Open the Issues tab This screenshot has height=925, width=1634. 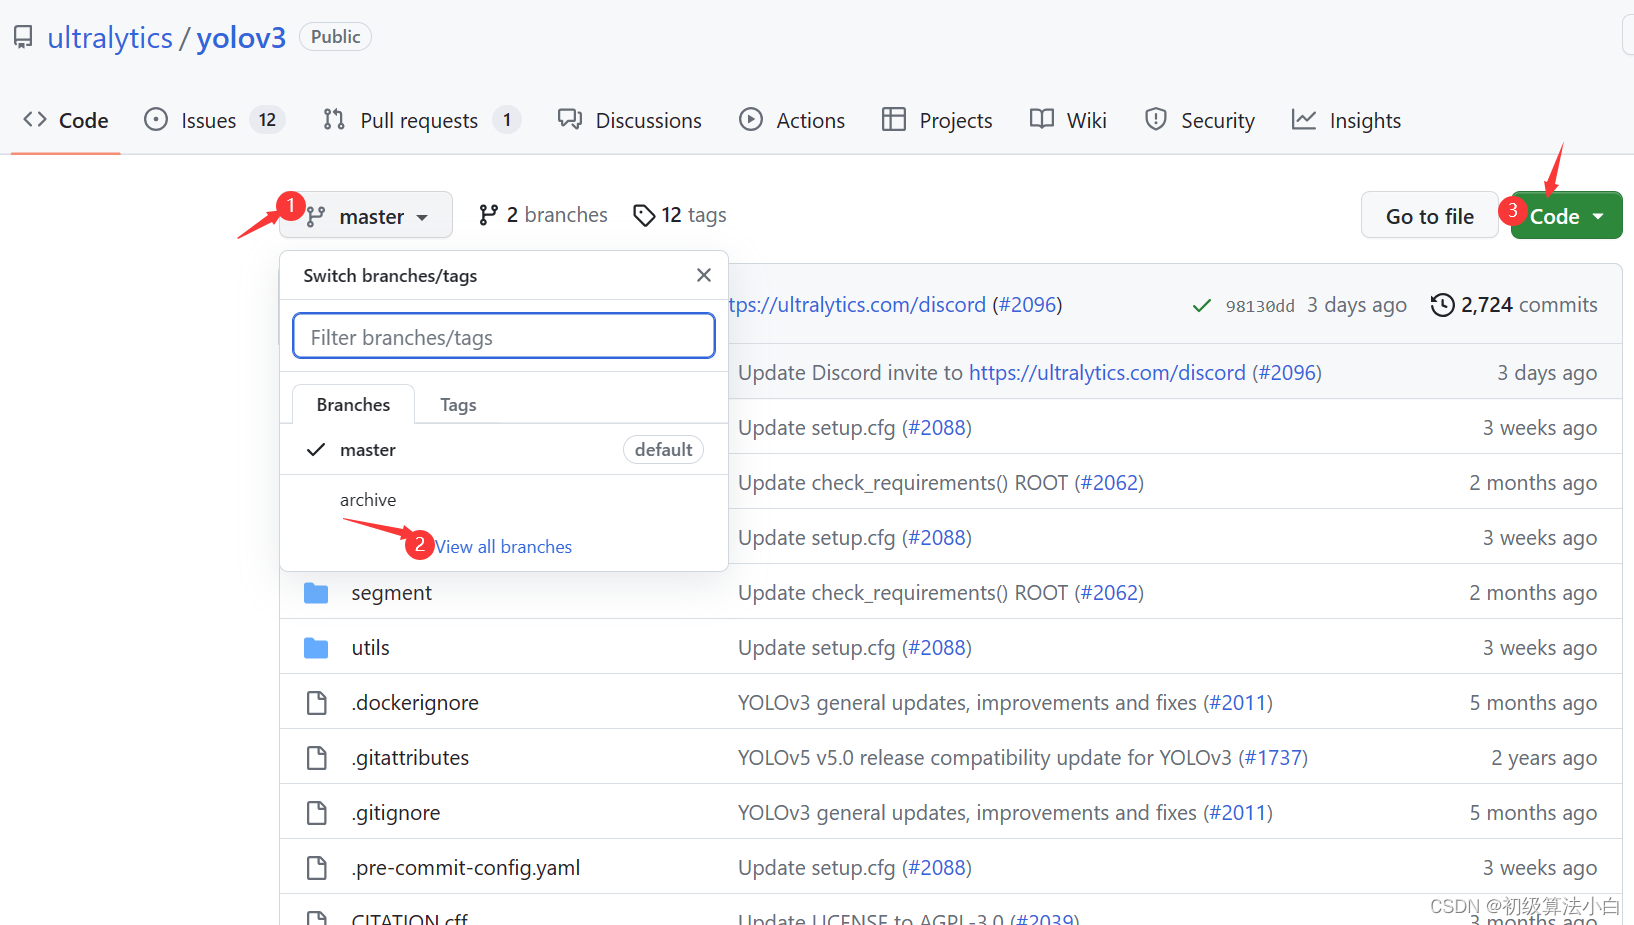click(214, 121)
